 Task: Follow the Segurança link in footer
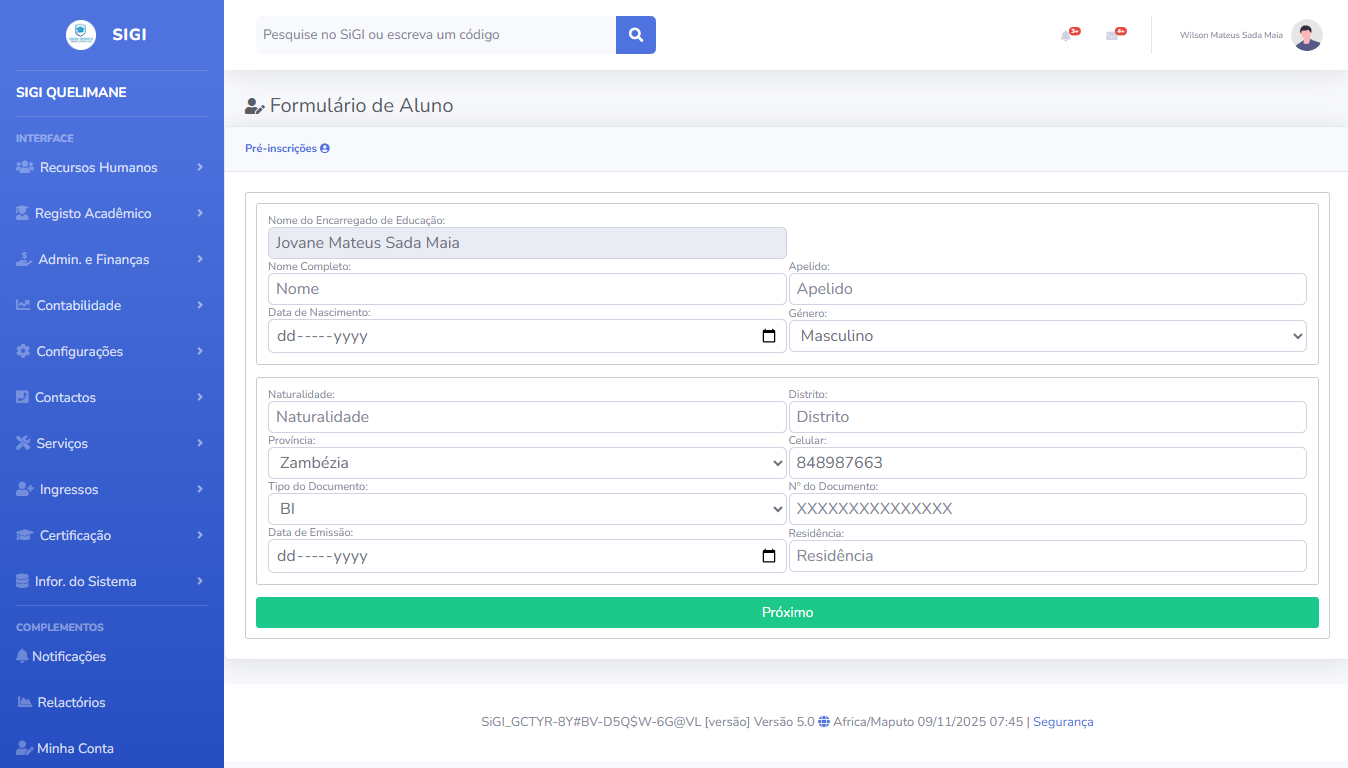[x=1063, y=722]
